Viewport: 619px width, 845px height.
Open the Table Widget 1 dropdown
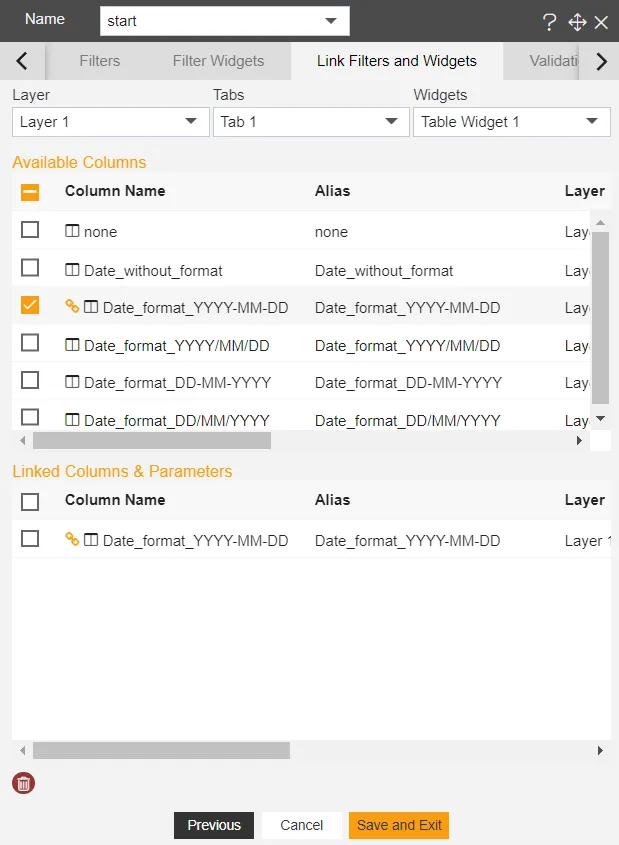click(x=511, y=122)
